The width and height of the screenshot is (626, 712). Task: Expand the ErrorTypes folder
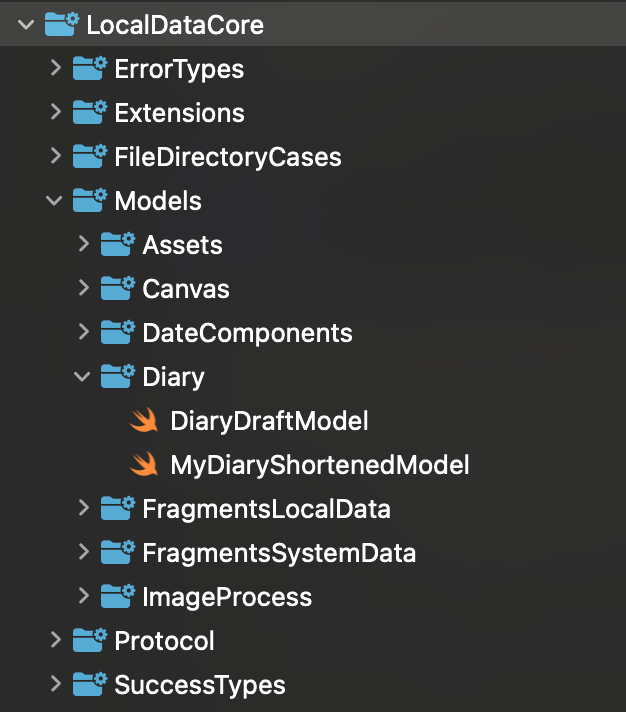coord(55,69)
